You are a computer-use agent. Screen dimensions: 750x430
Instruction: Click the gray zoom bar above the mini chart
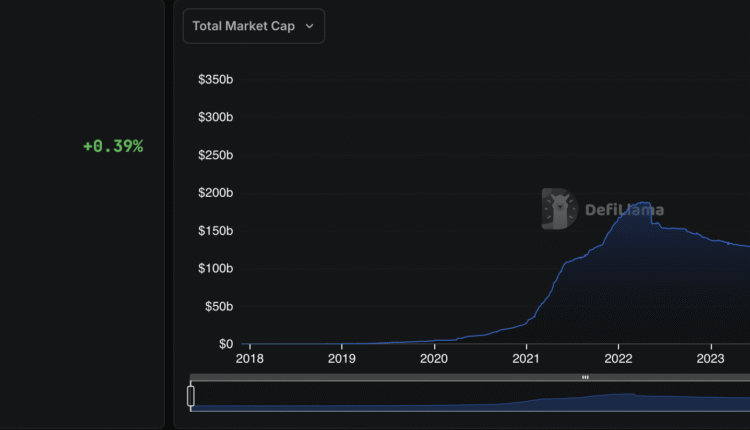tap(400, 377)
